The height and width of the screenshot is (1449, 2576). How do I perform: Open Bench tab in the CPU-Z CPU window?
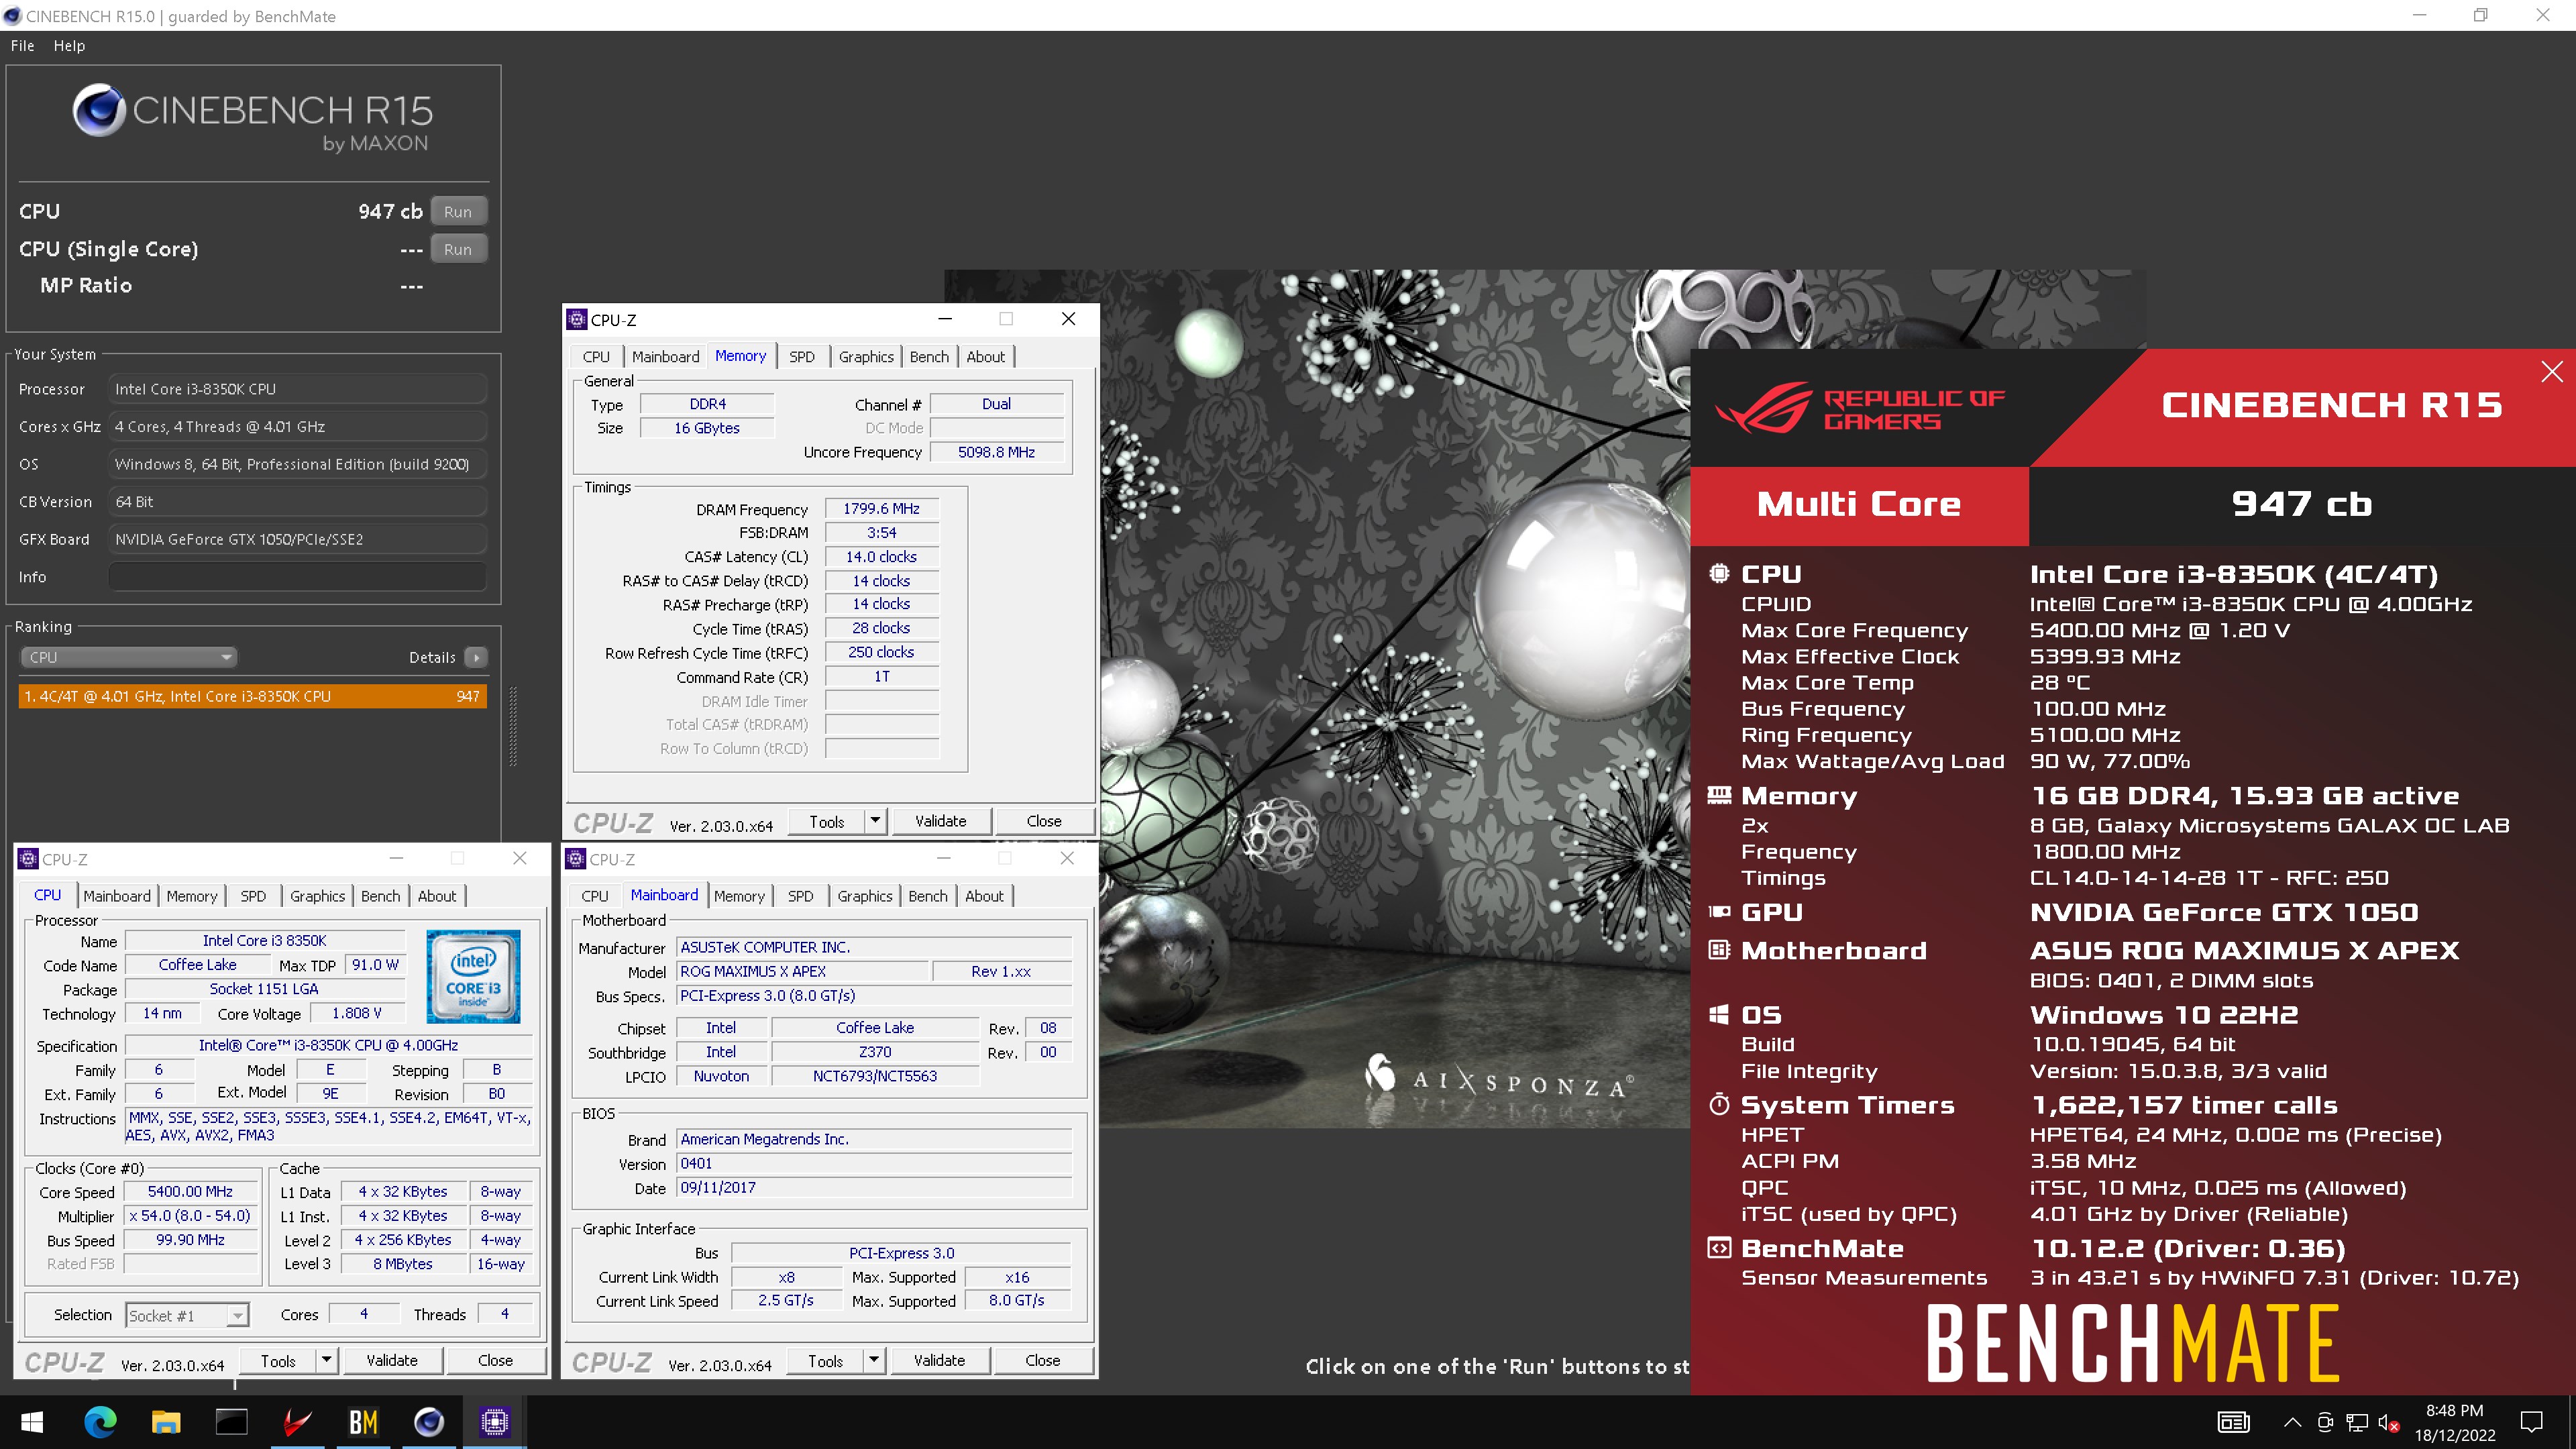click(x=380, y=896)
